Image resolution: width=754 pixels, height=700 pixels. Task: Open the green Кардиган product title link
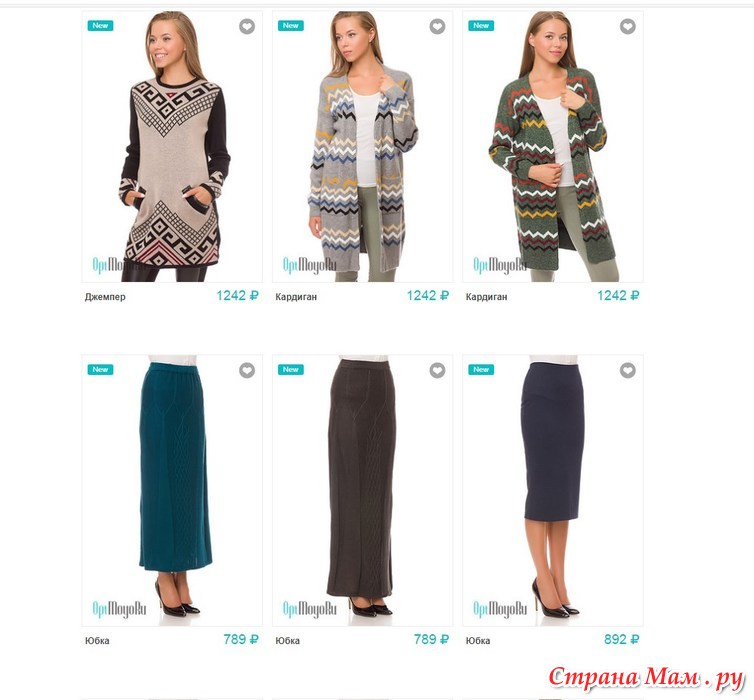click(486, 297)
